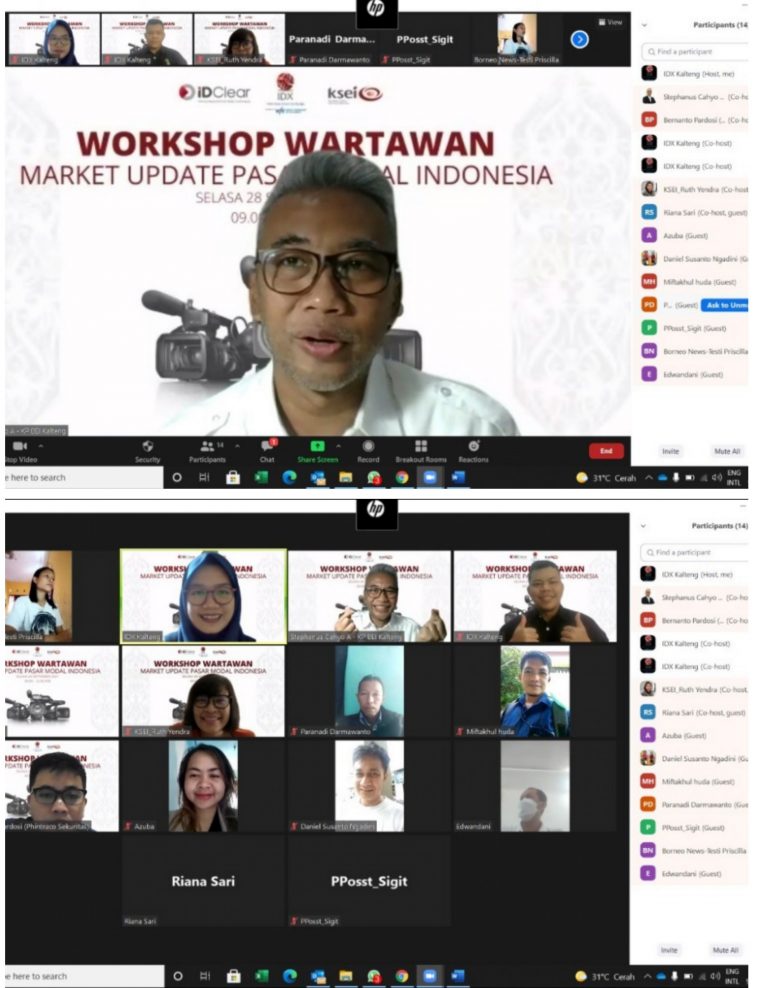768x988 pixels.
Task: Show next participants with blue arrow in video strip
Action: [x=580, y=40]
